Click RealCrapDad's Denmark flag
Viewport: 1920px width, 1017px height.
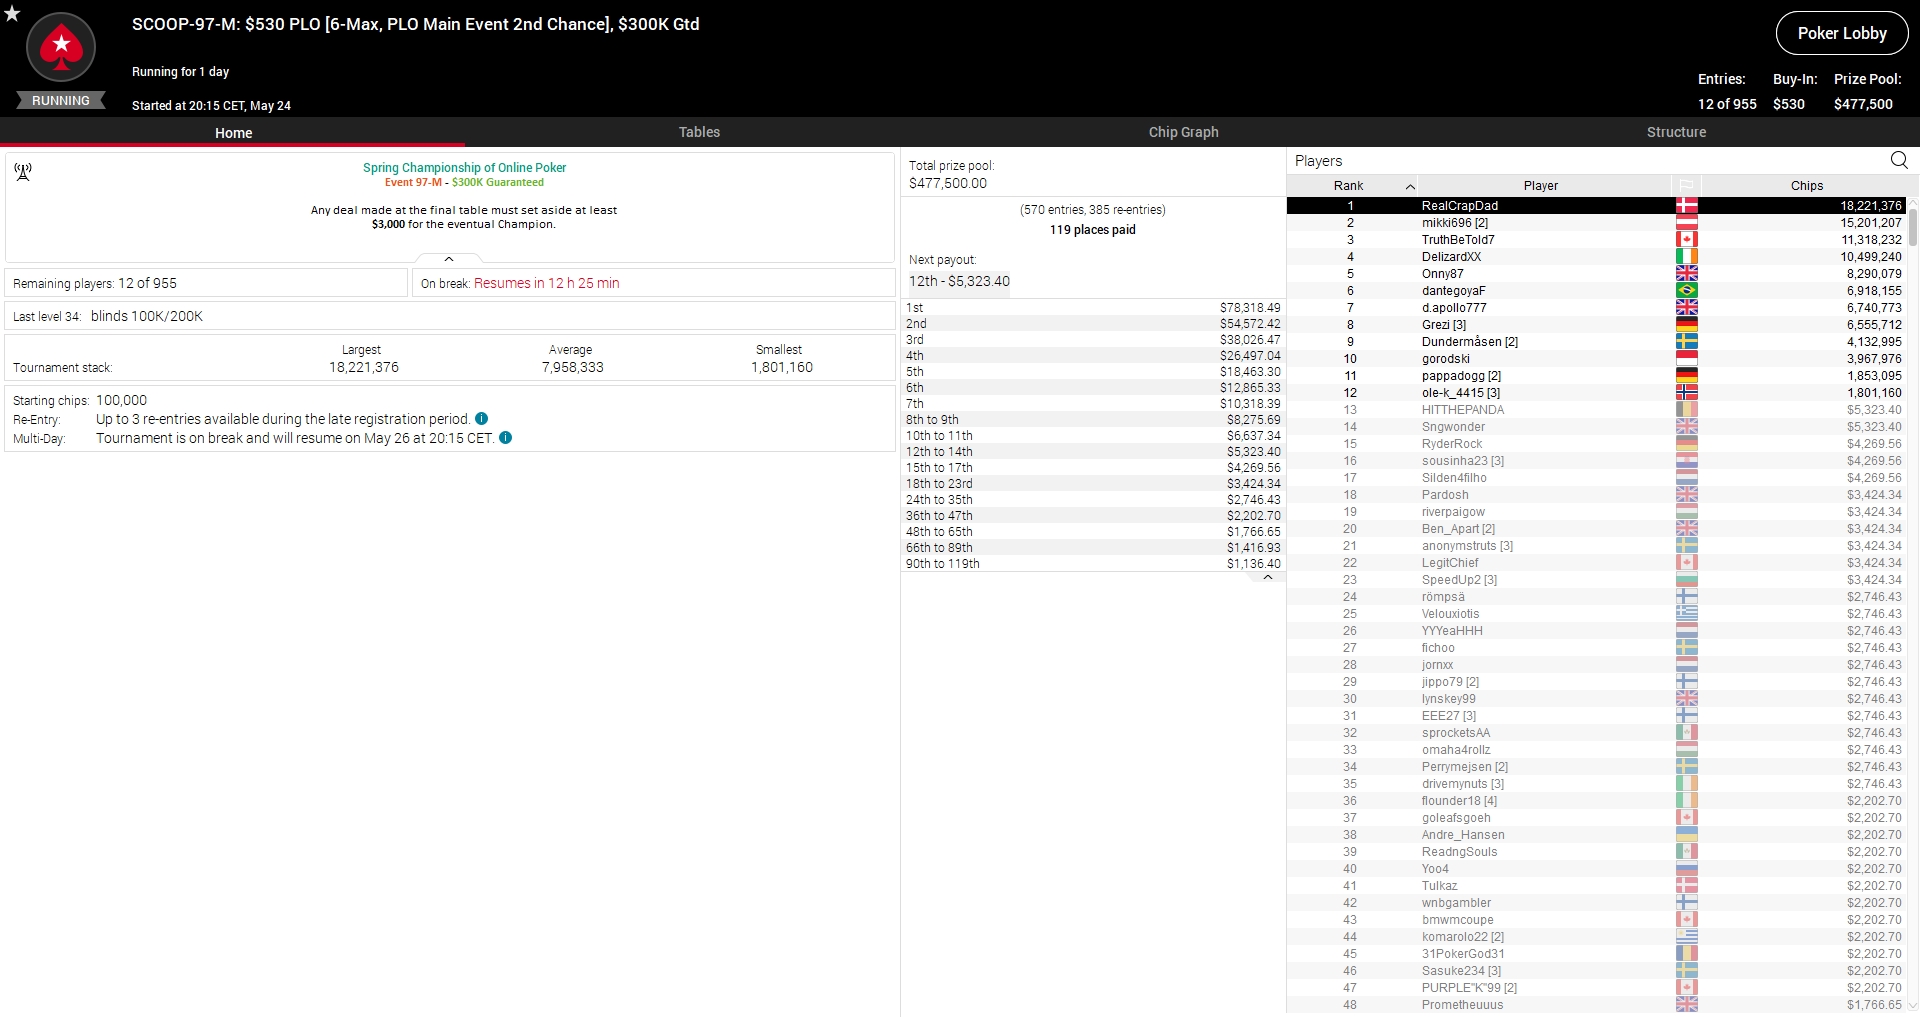pyautogui.click(x=1687, y=206)
